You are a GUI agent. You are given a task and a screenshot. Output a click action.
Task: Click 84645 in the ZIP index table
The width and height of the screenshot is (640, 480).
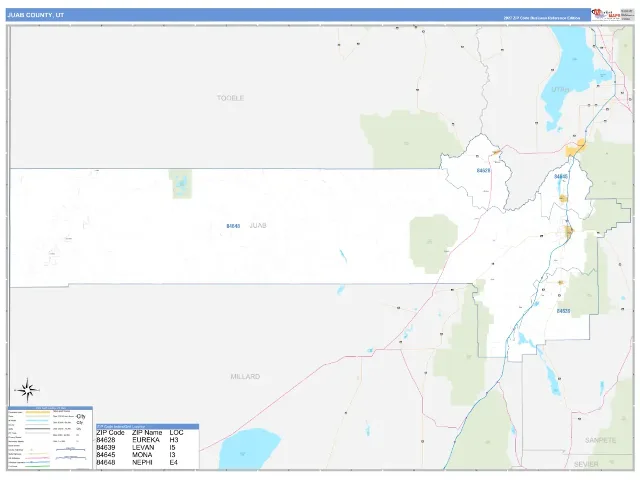click(x=106, y=455)
